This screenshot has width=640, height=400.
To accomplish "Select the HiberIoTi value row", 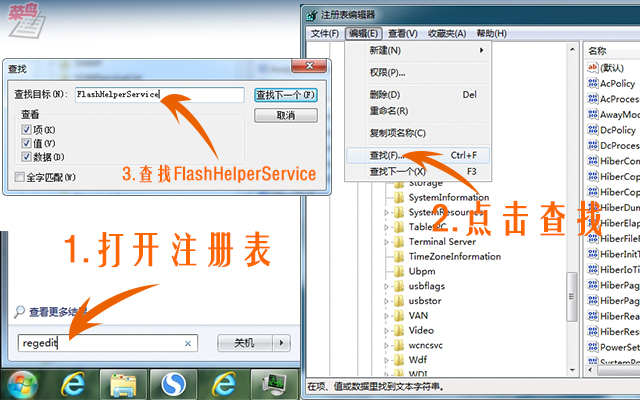I will click(613, 269).
